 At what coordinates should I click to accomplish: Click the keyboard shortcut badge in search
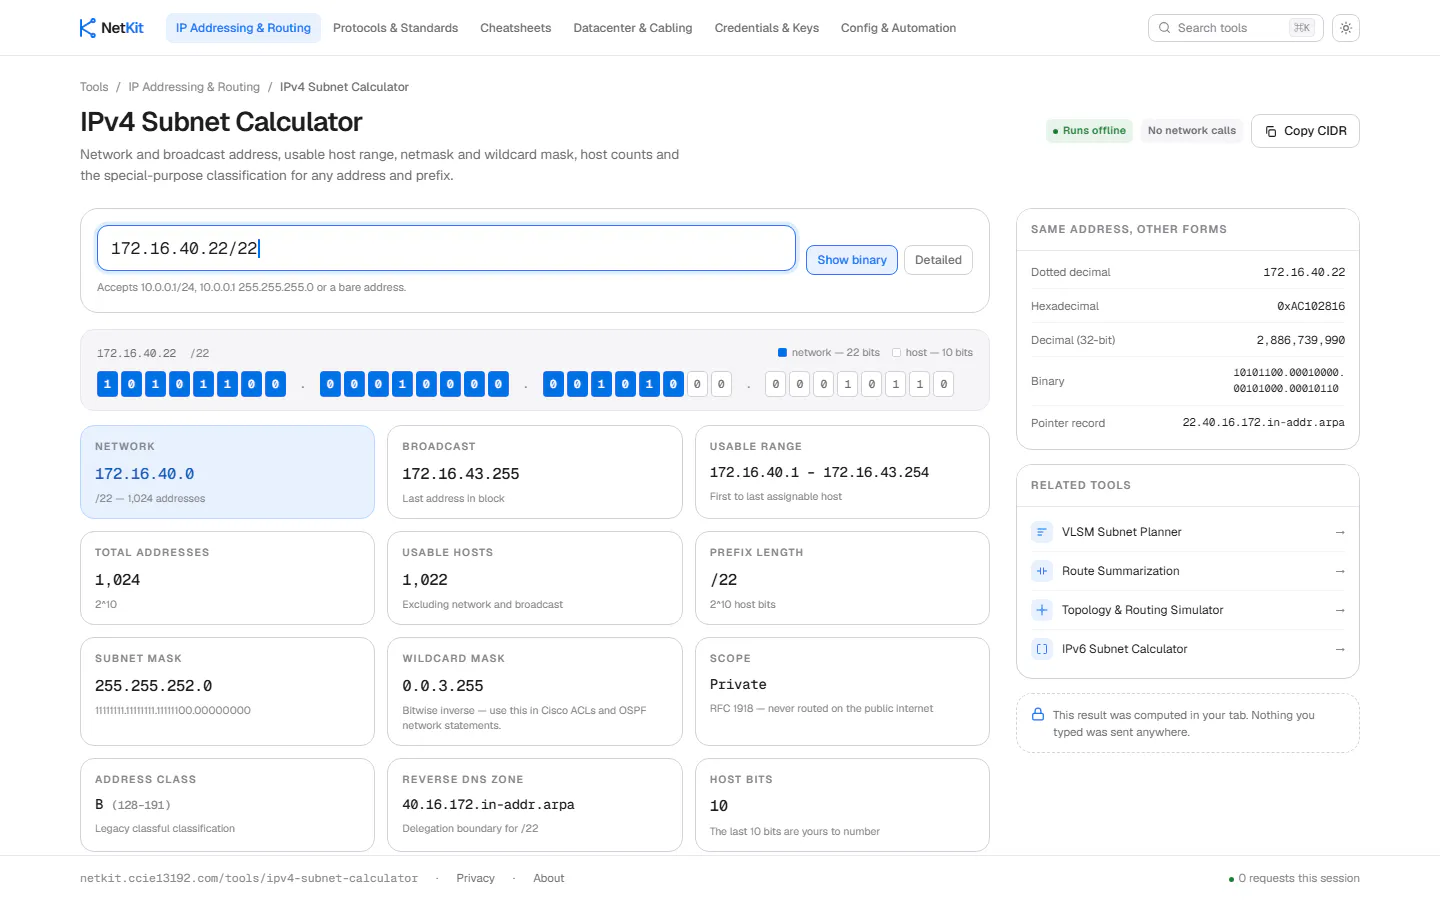(1301, 28)
